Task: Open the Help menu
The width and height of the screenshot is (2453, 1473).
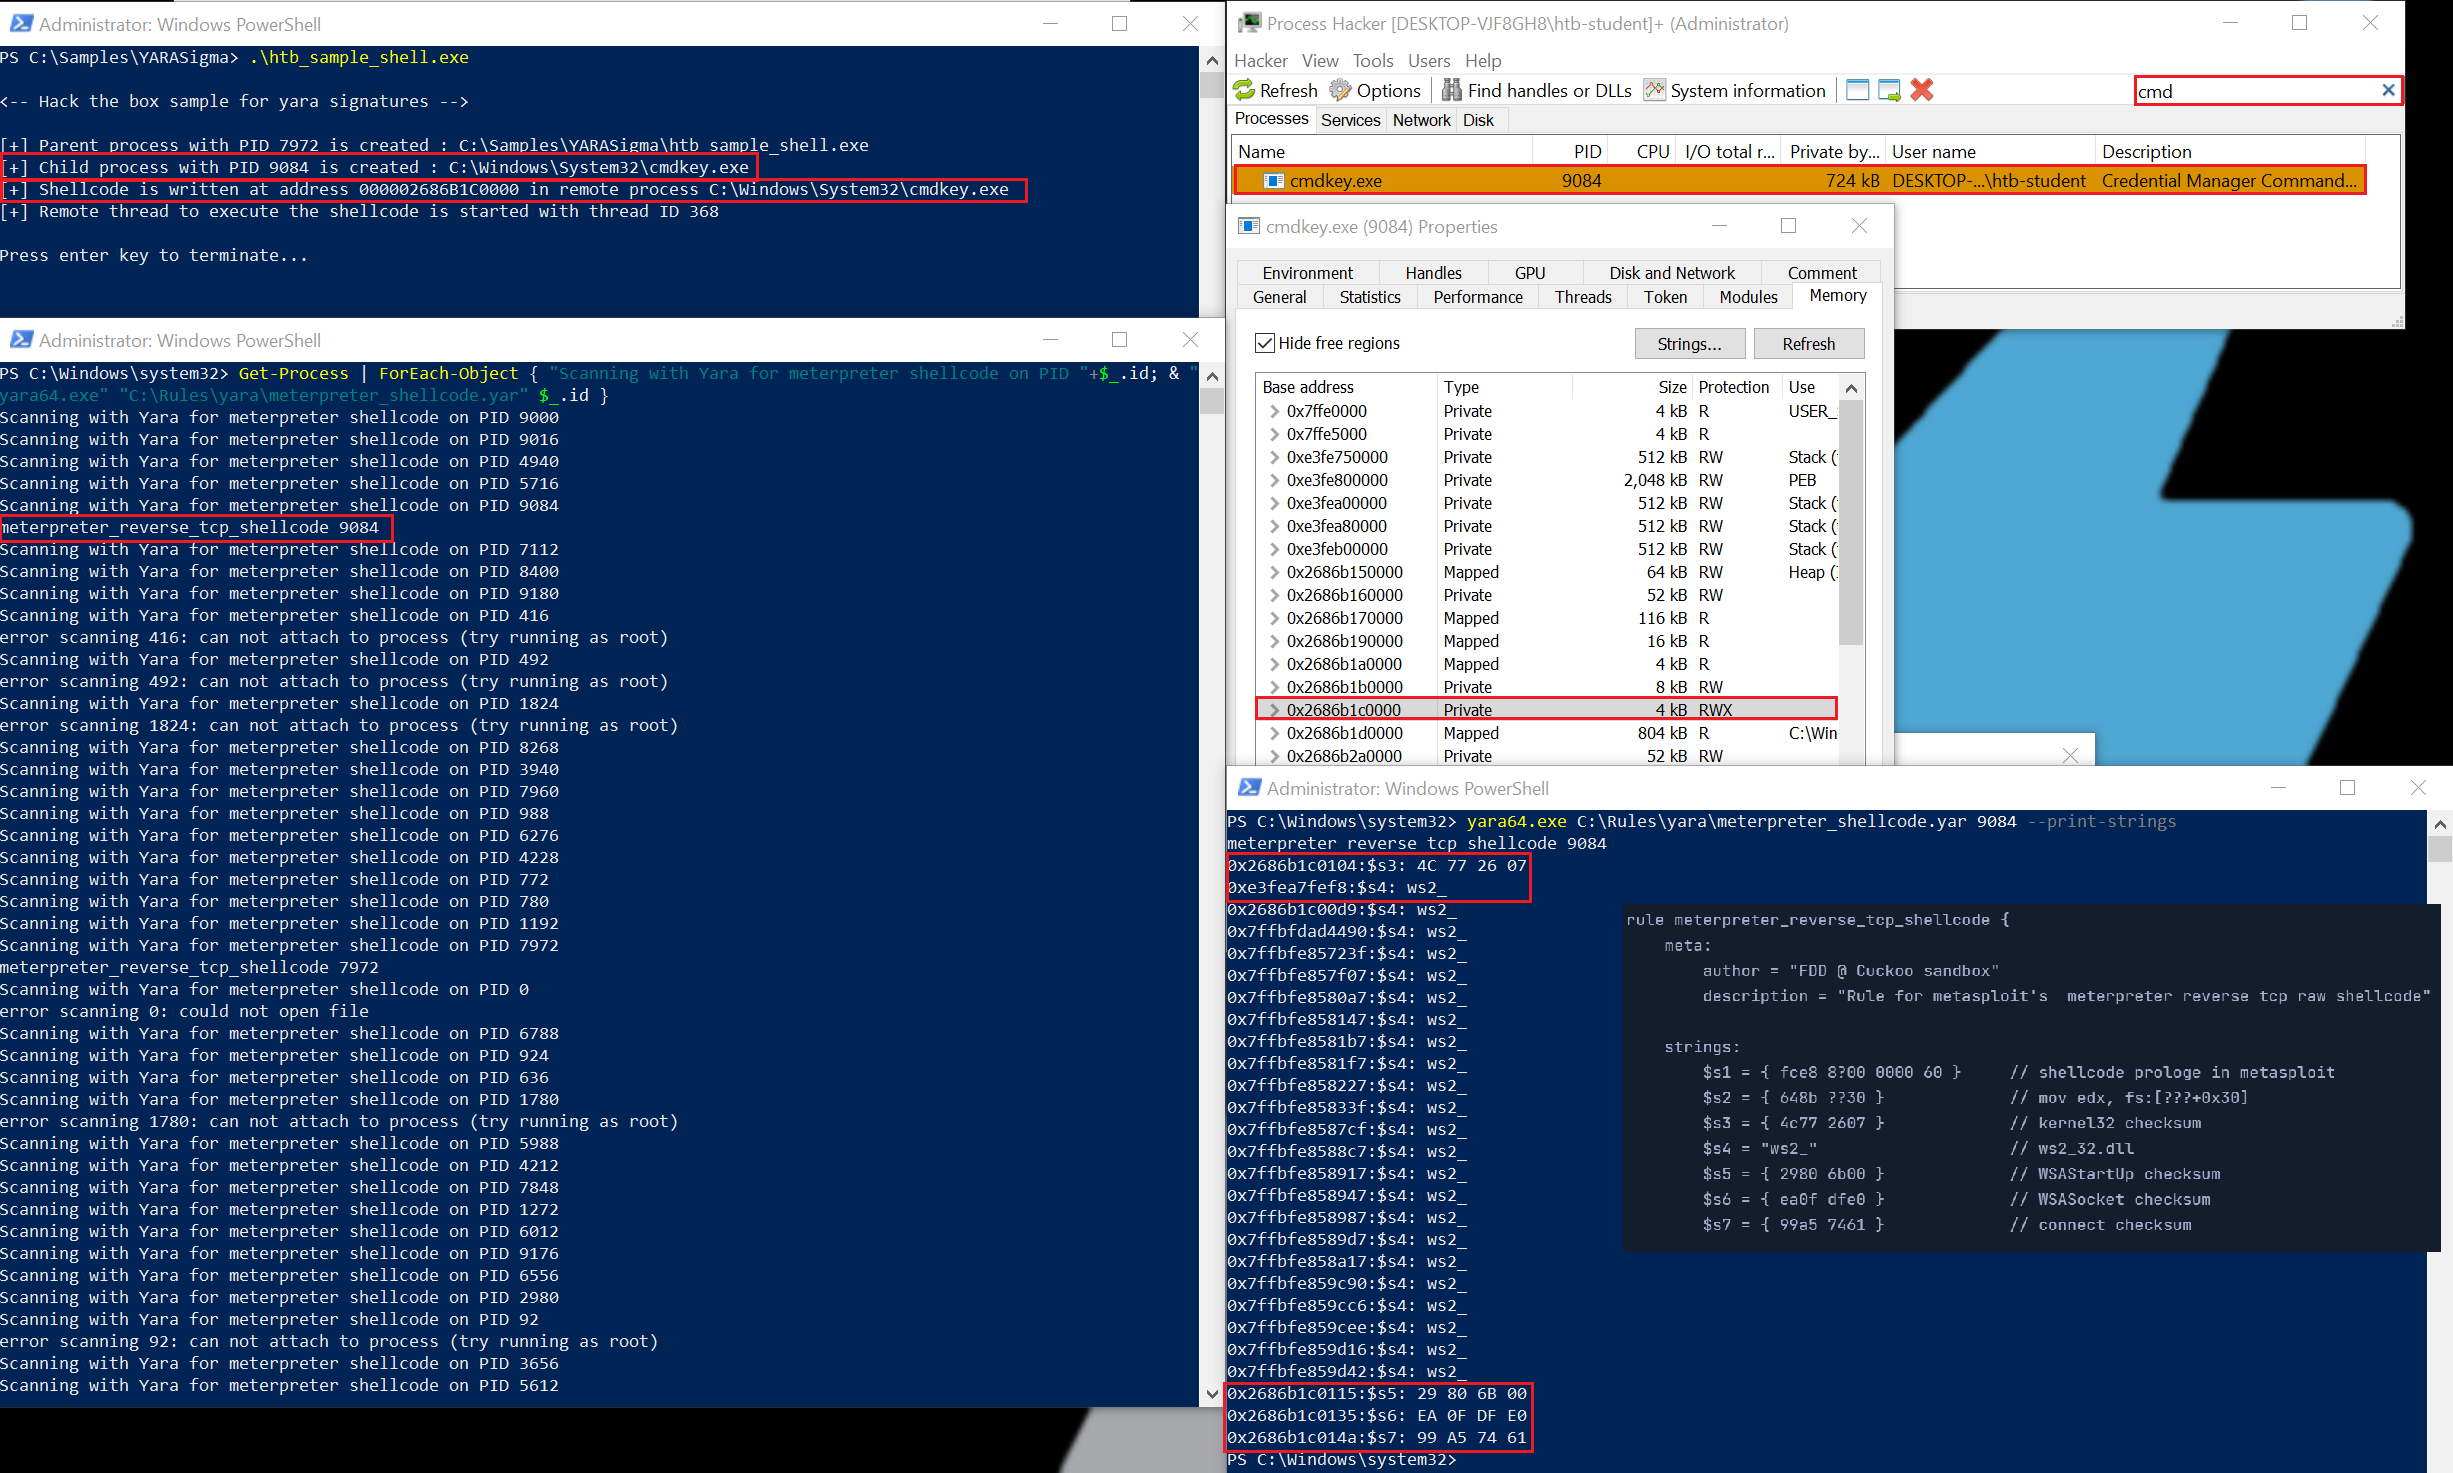Action: (x=1483, y=61)
